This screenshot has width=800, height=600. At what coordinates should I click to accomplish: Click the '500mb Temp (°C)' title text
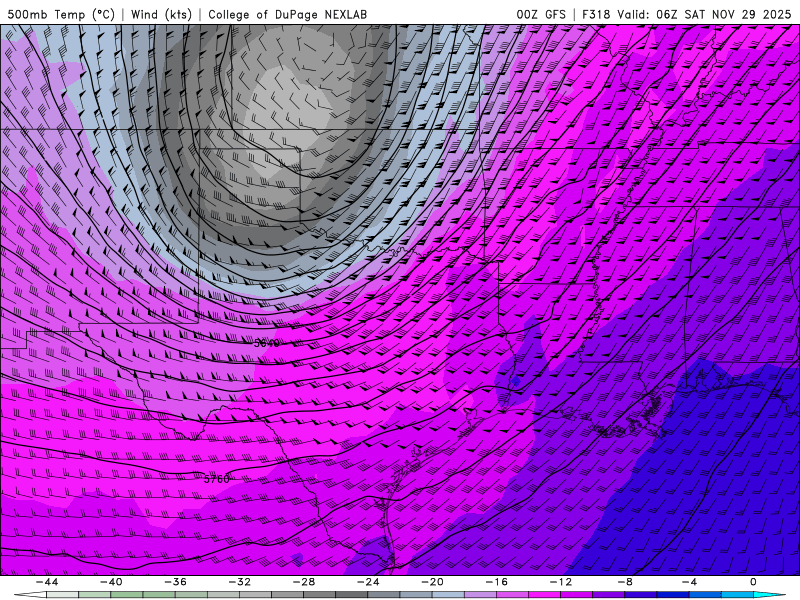coord(62,14)
